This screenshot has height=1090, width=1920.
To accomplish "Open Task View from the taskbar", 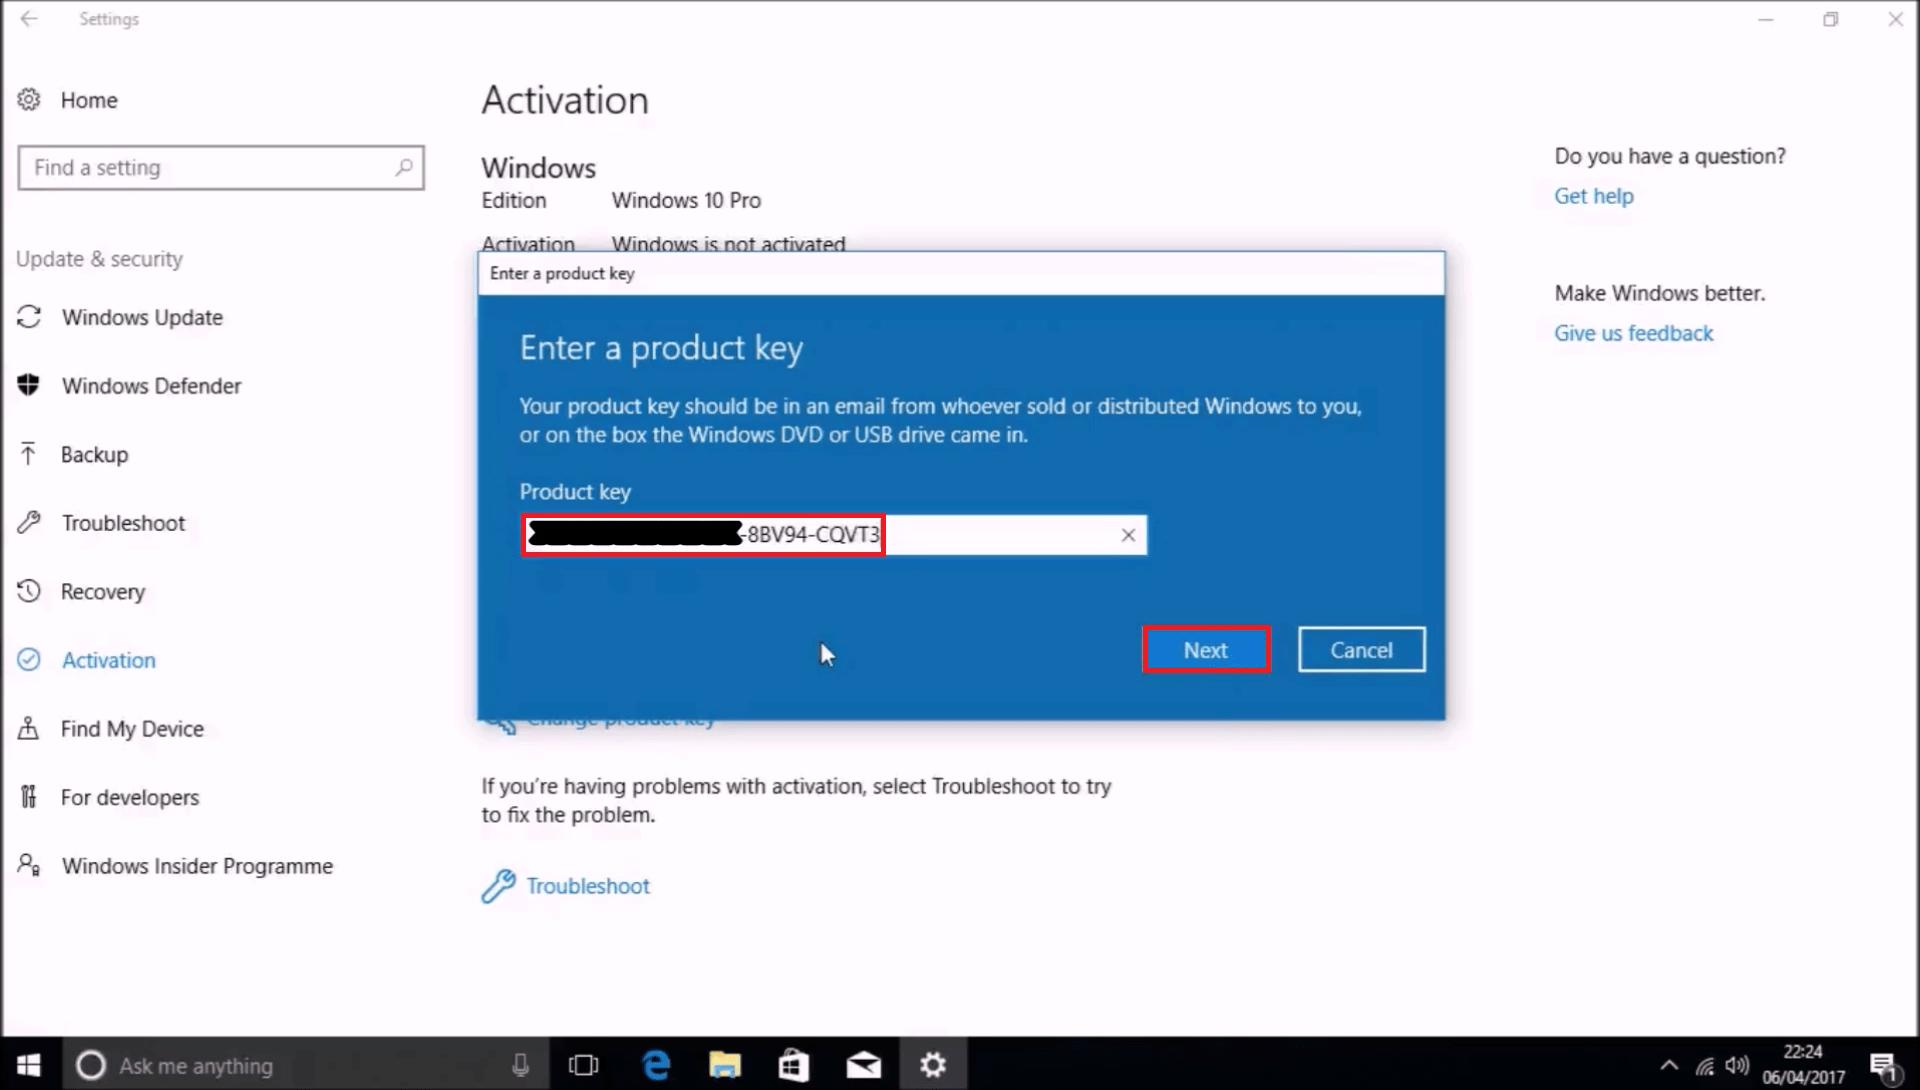I will point(584,1064).
